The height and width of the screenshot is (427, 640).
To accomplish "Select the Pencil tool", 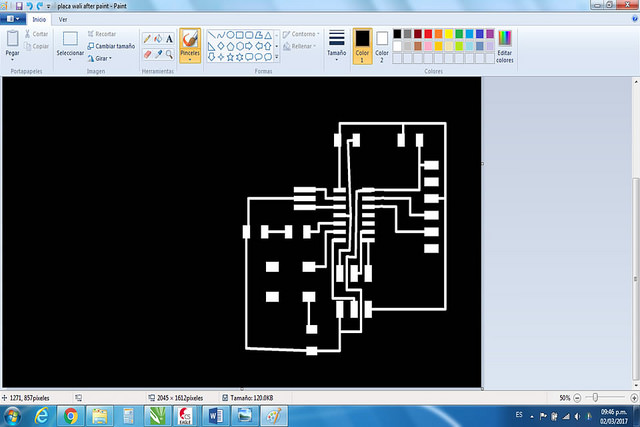I will point(147,39).
